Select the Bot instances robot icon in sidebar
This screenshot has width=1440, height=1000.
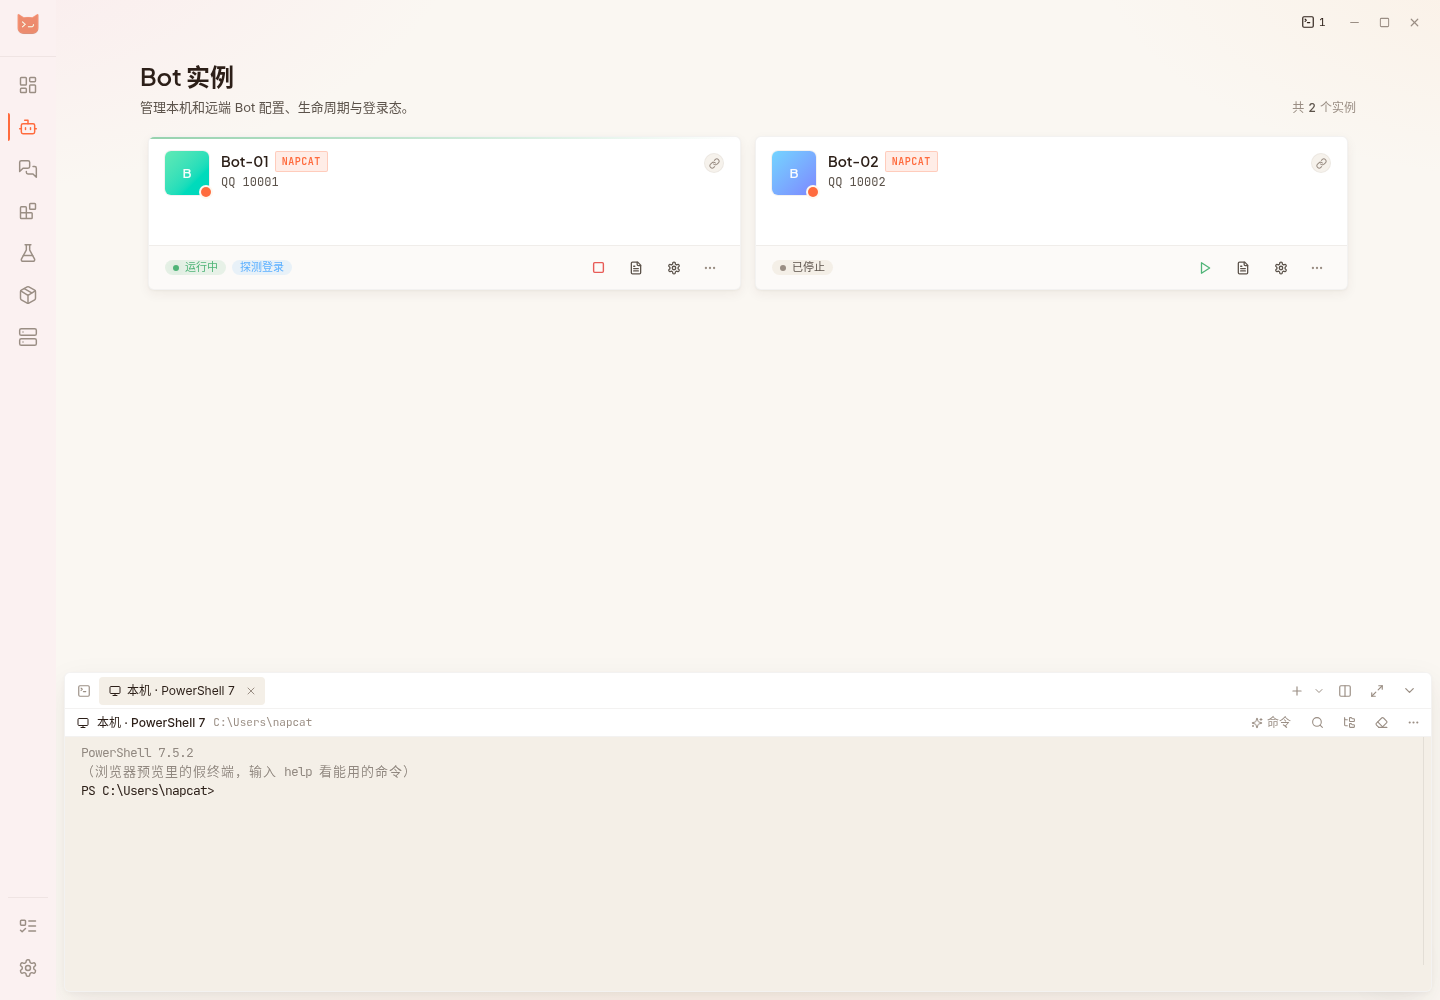click(28, 127)
